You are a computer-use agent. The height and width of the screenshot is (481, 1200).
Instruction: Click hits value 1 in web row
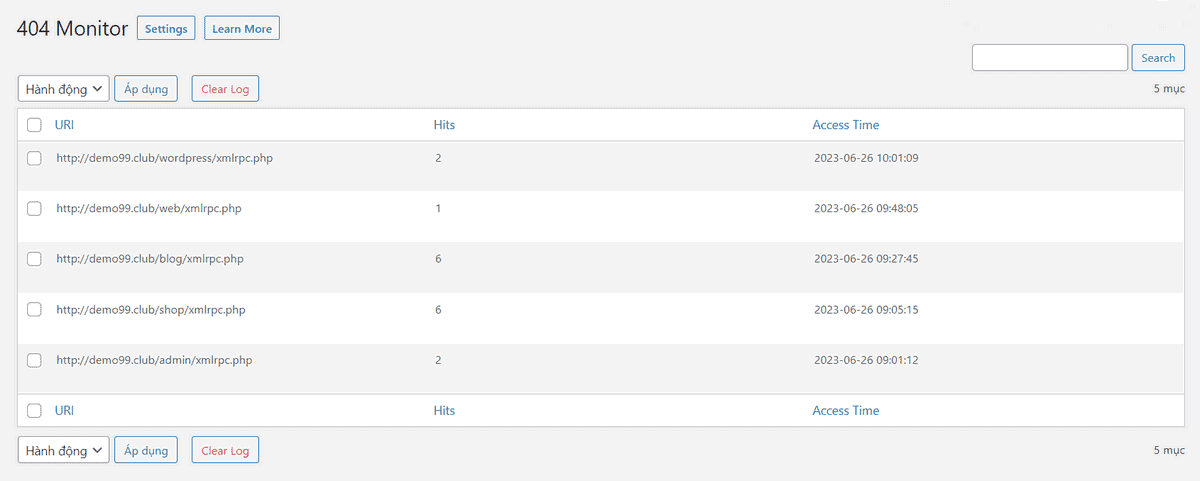(x=439, y=208)
